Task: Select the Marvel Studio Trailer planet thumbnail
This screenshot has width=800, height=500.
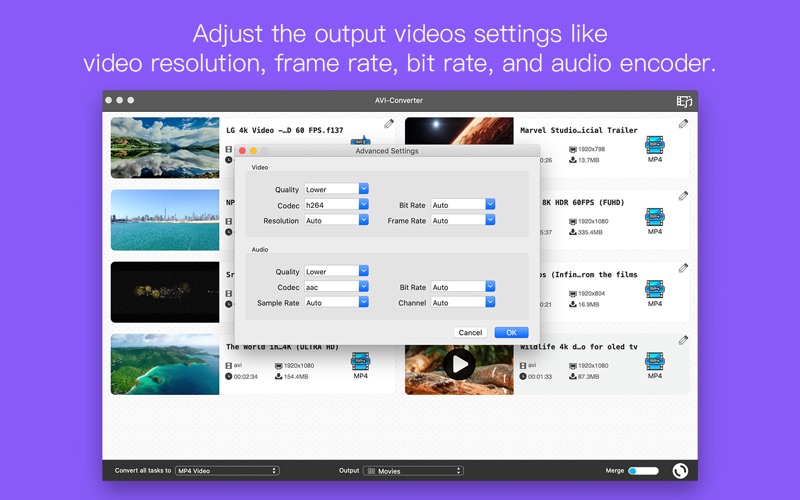Action: [459, 131]
